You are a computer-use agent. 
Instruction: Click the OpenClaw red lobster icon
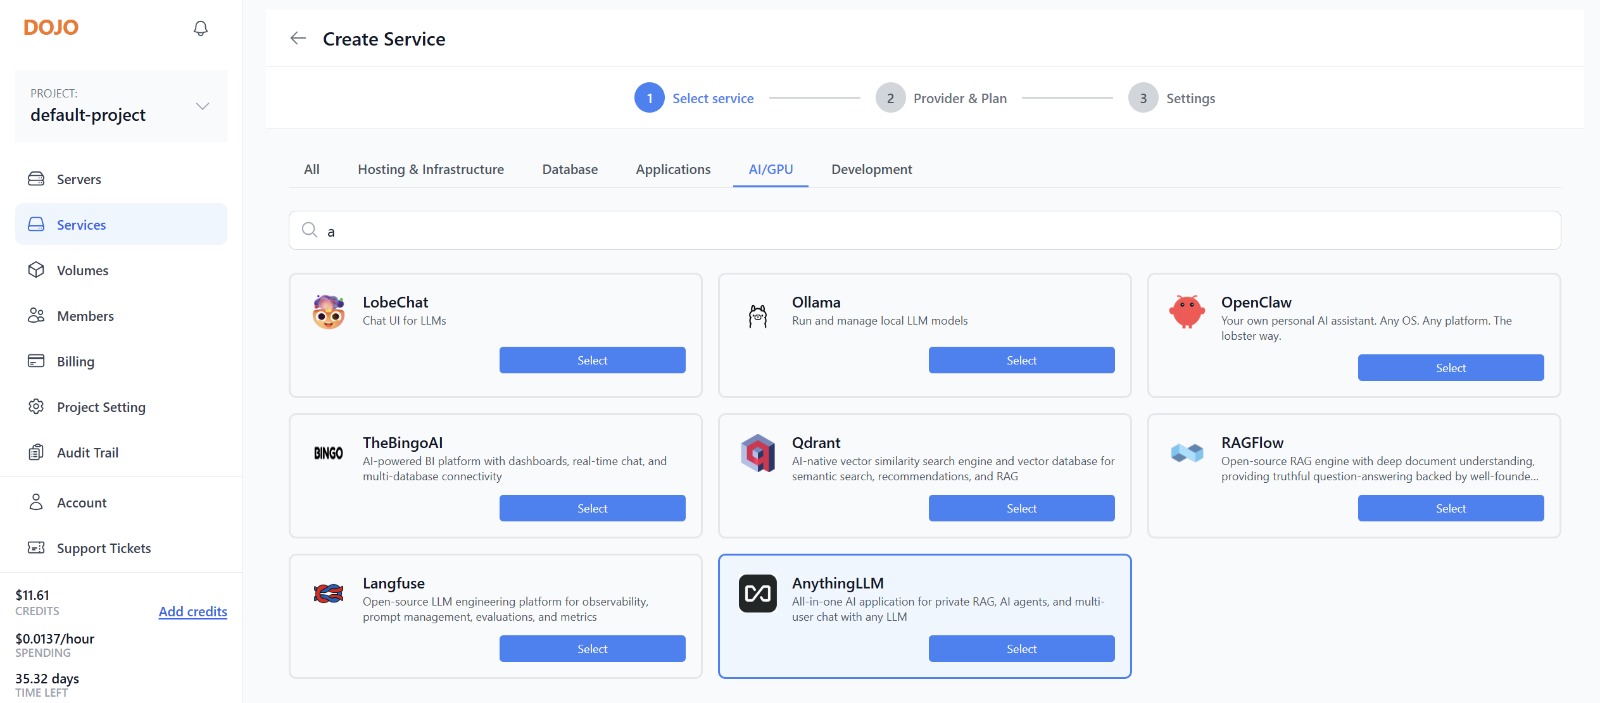click(x=1187, y=312)
